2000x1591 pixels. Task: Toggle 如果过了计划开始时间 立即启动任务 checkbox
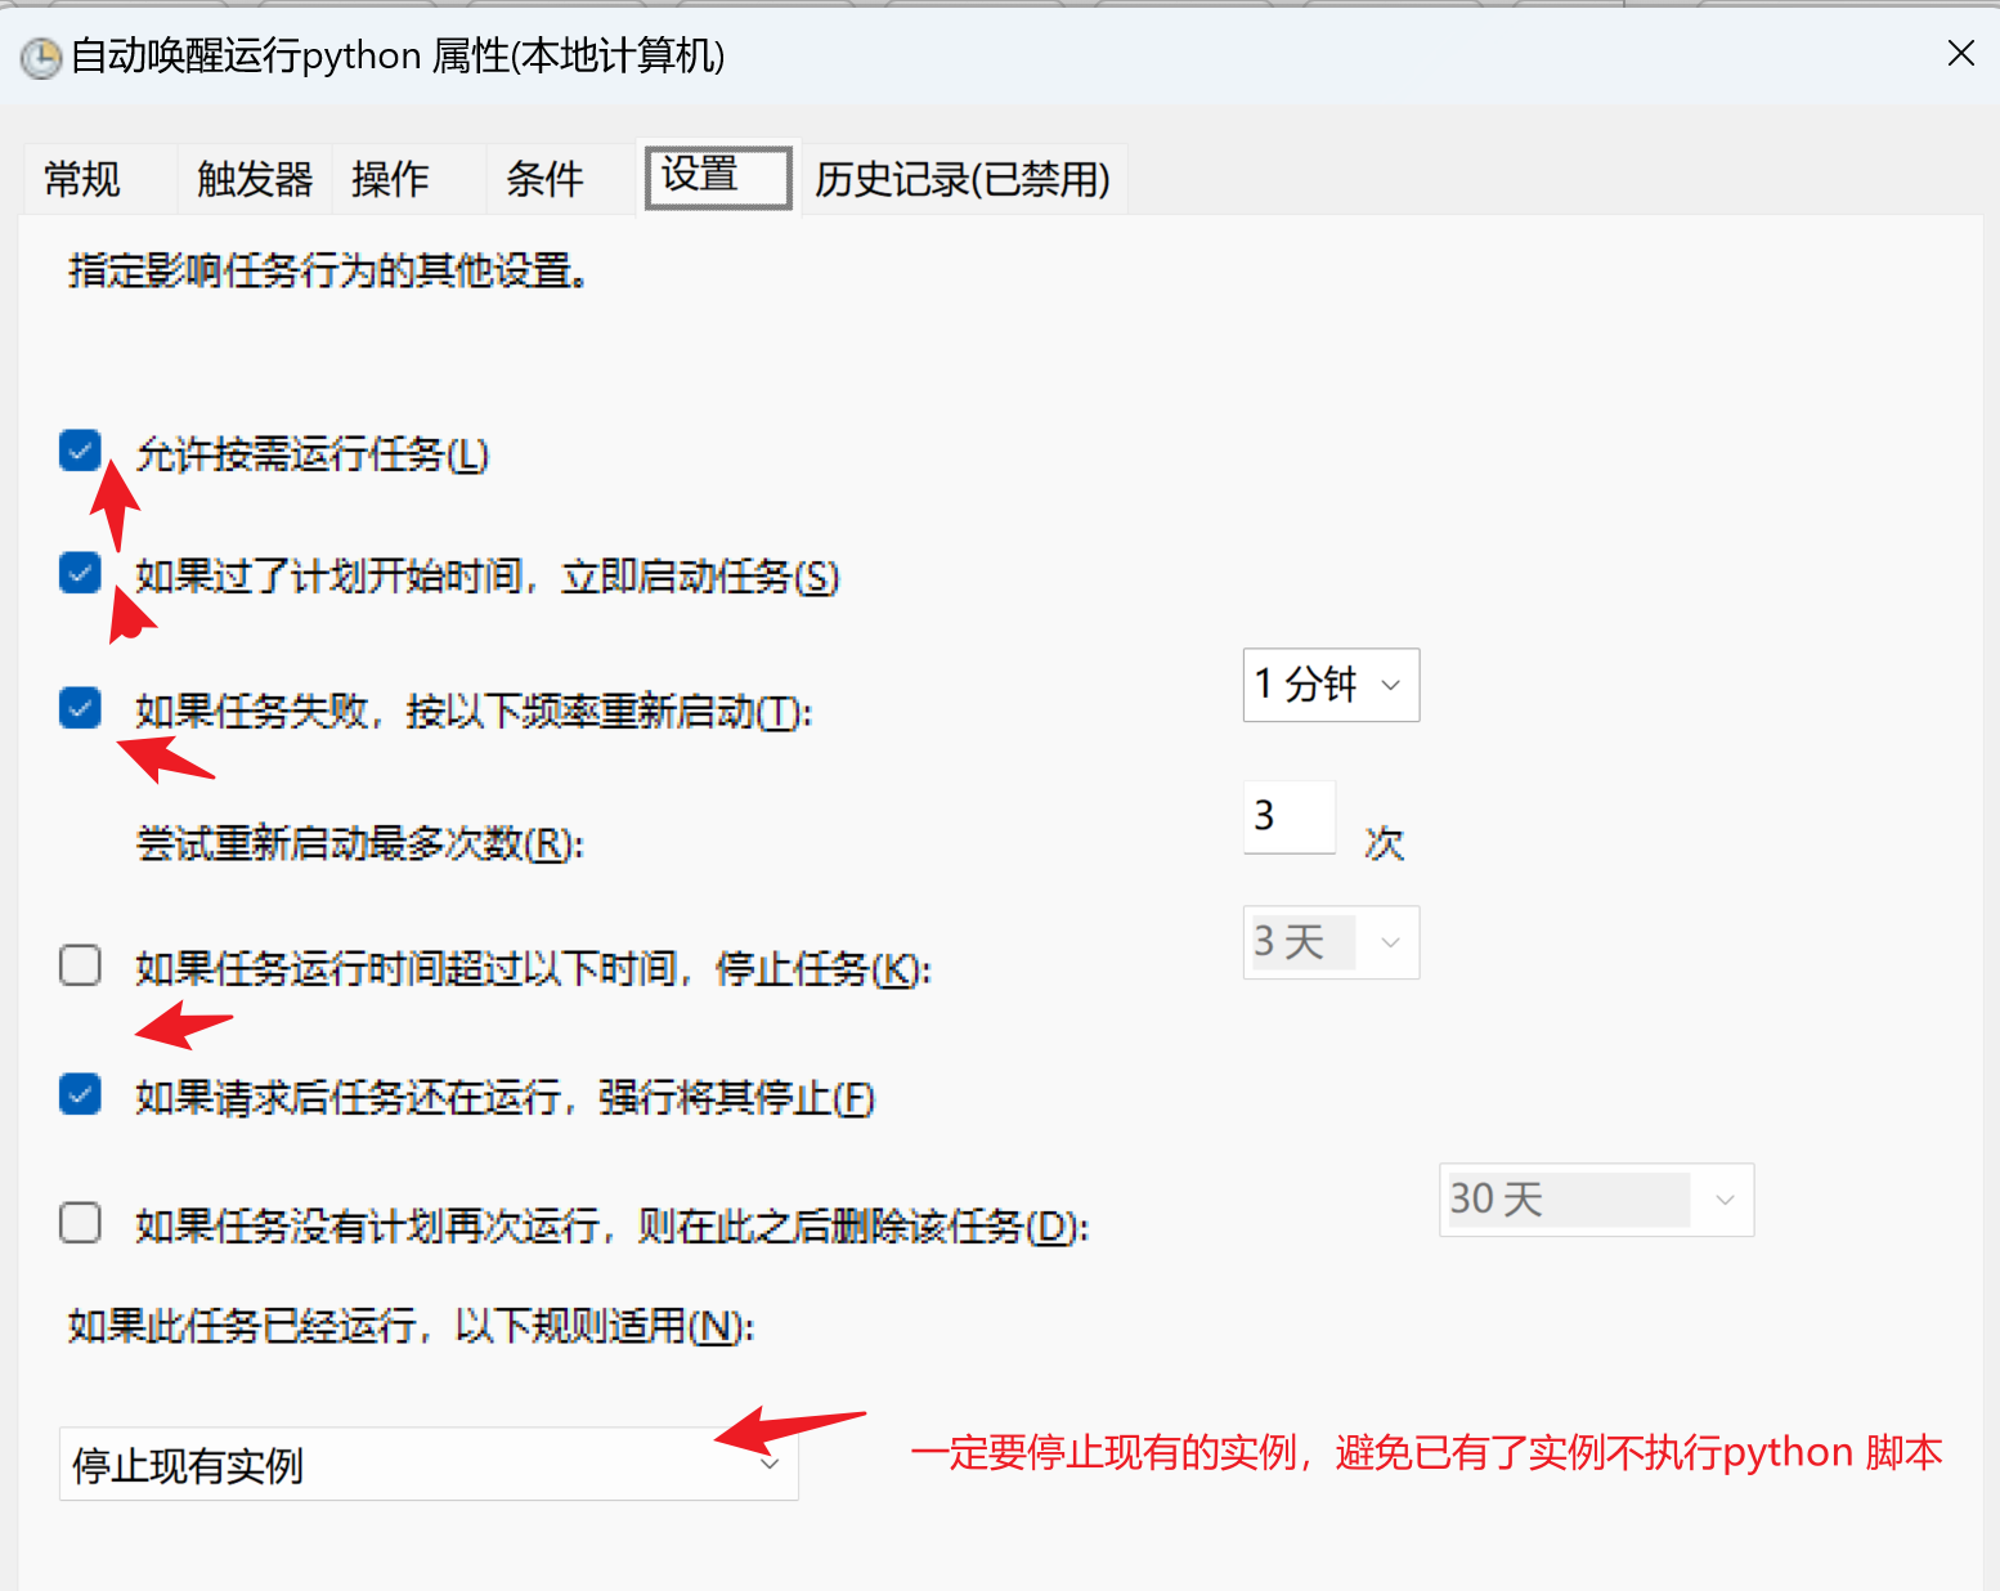(x=80, y=573)
